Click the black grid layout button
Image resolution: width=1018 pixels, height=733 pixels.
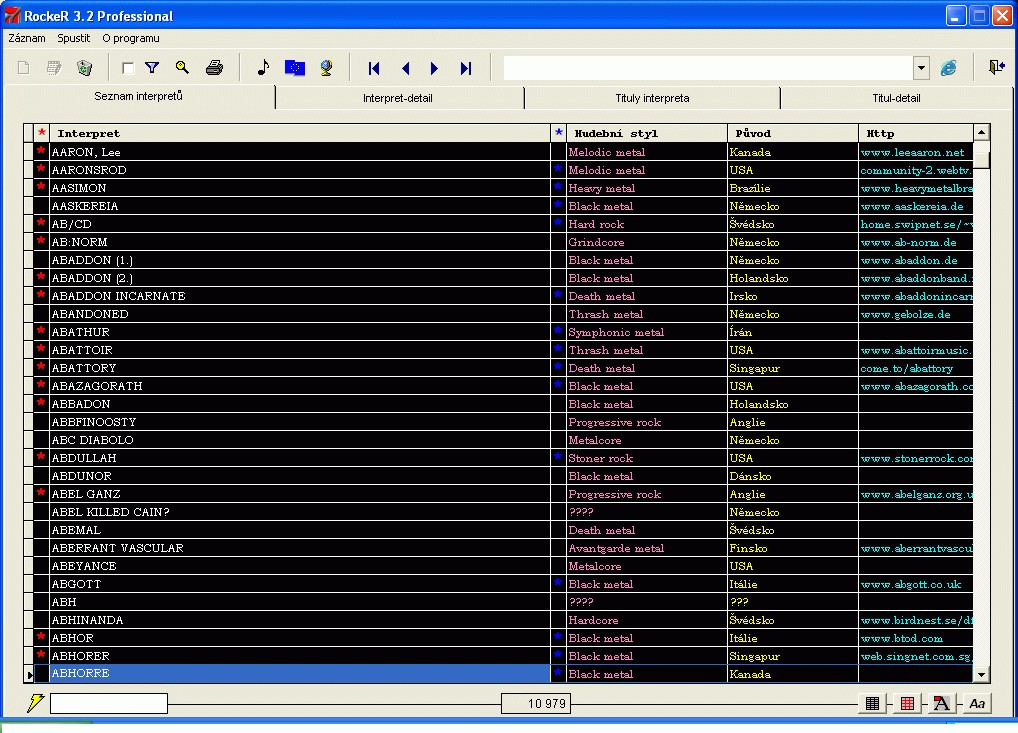click(x=873, y=703)
